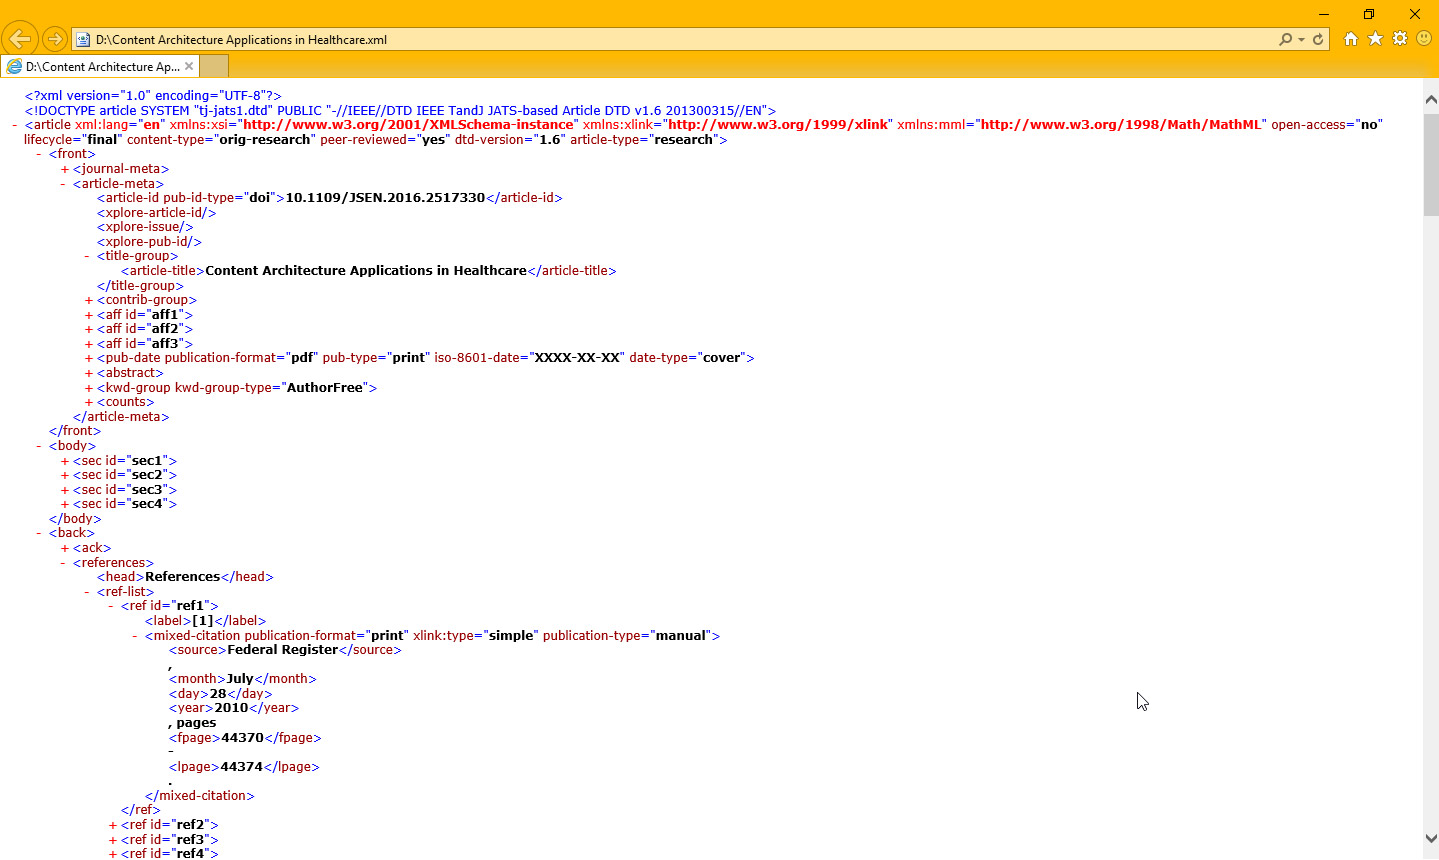
Task: Expand the ref2 reference
Action: point(112,825)
